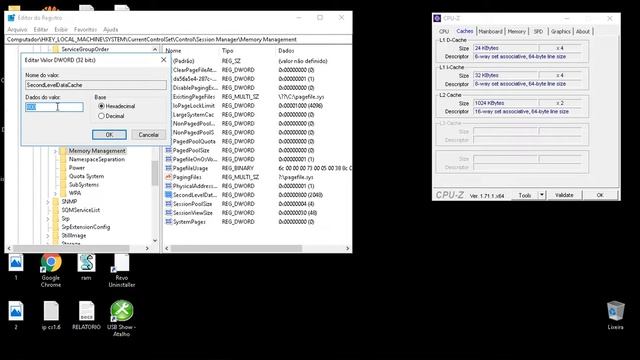Select the PagefileUsage binary value icon
Viewport: 640px width, 360px height.
(168, 168)
